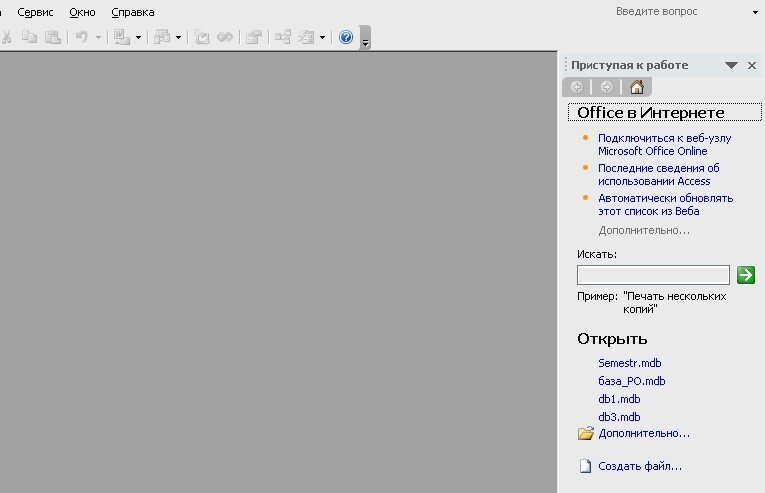Go to task pane Home icon

click(x=637, y=87)
